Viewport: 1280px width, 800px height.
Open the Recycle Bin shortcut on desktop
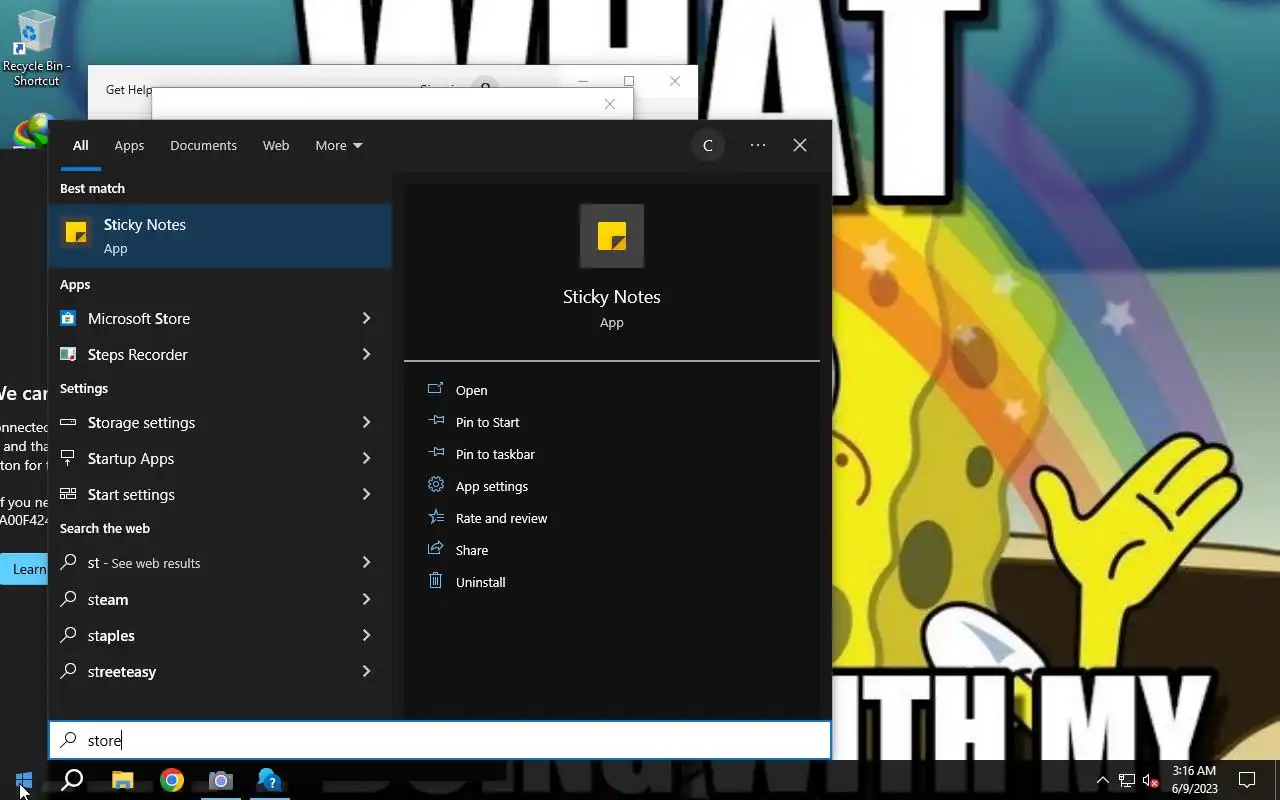tap(36, 48)
